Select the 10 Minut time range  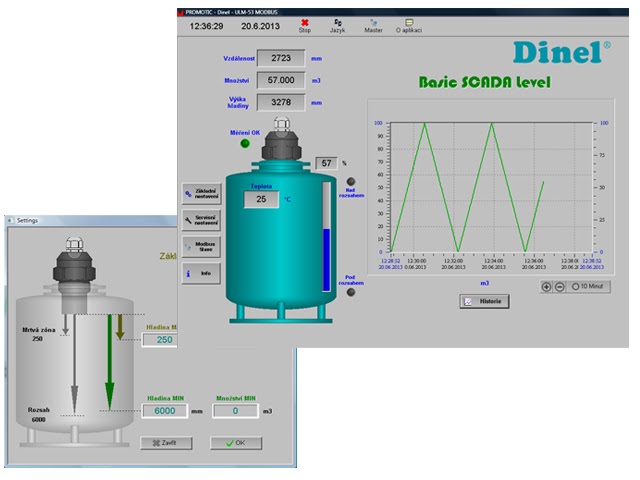click(x=587, y=287)
